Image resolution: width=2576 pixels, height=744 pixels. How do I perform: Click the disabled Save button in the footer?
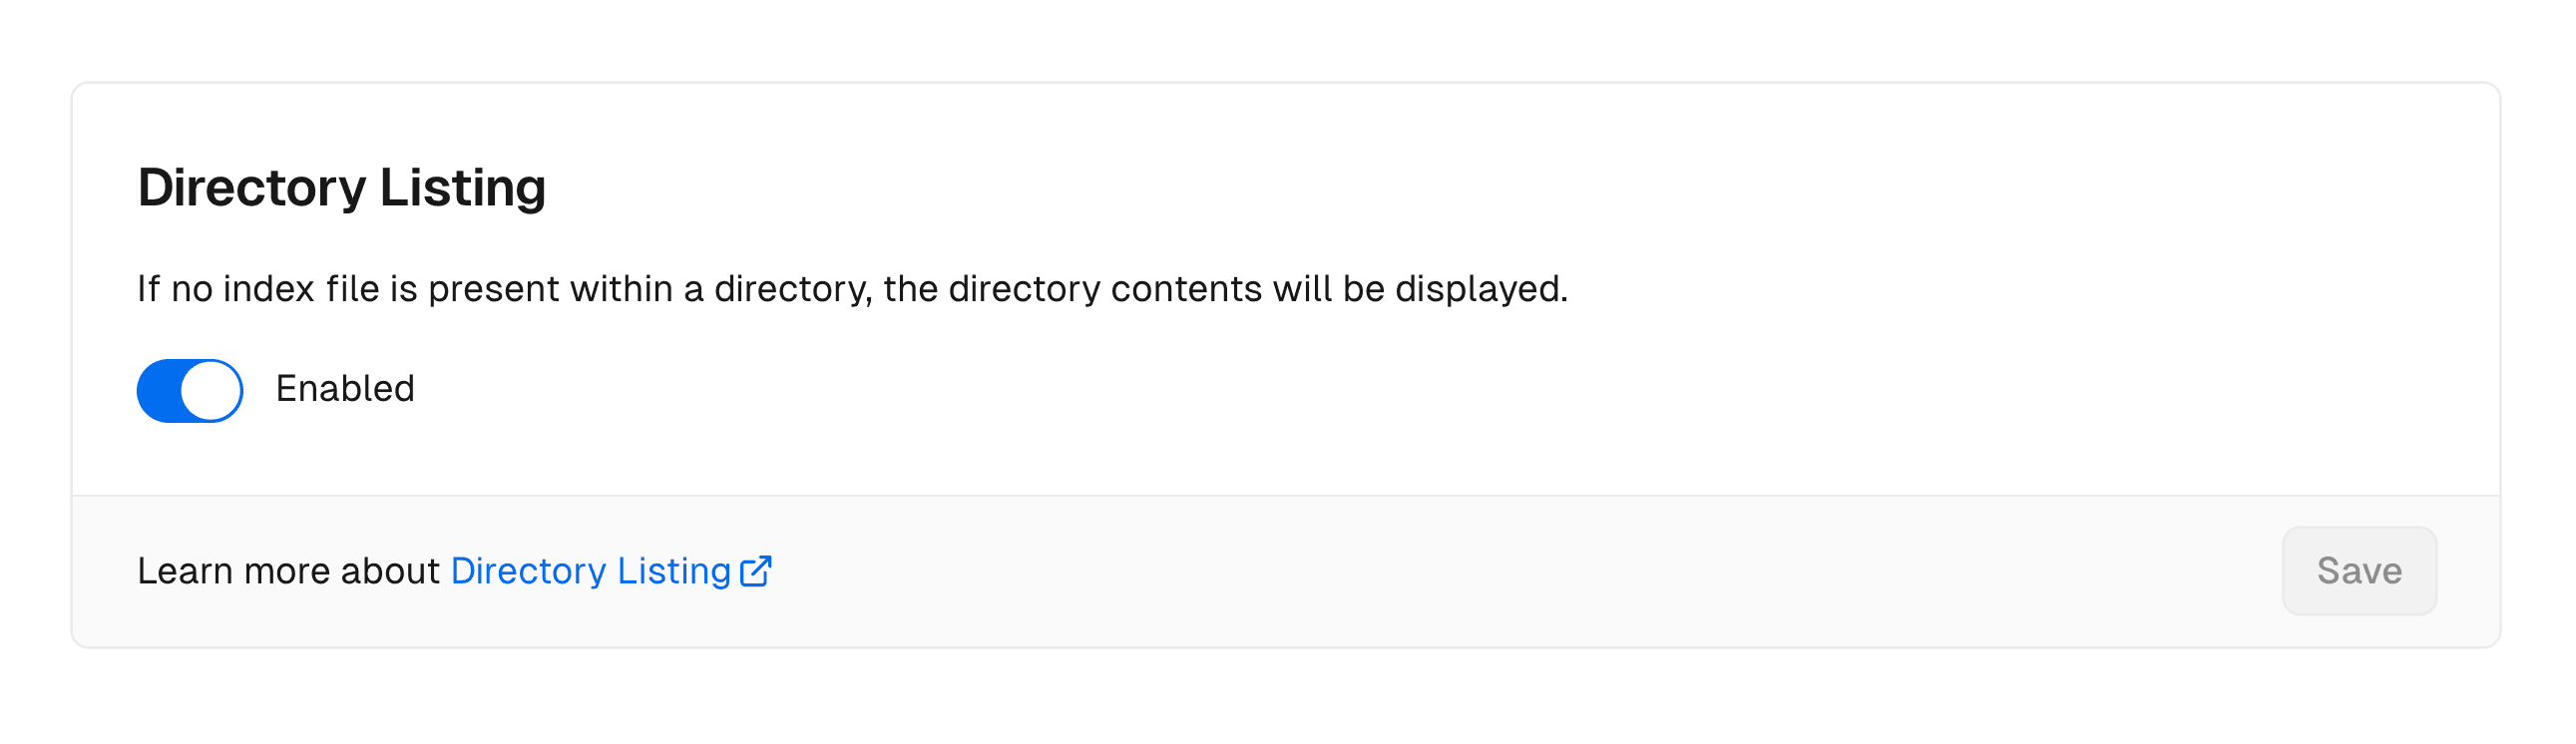tap(2358, 571)
